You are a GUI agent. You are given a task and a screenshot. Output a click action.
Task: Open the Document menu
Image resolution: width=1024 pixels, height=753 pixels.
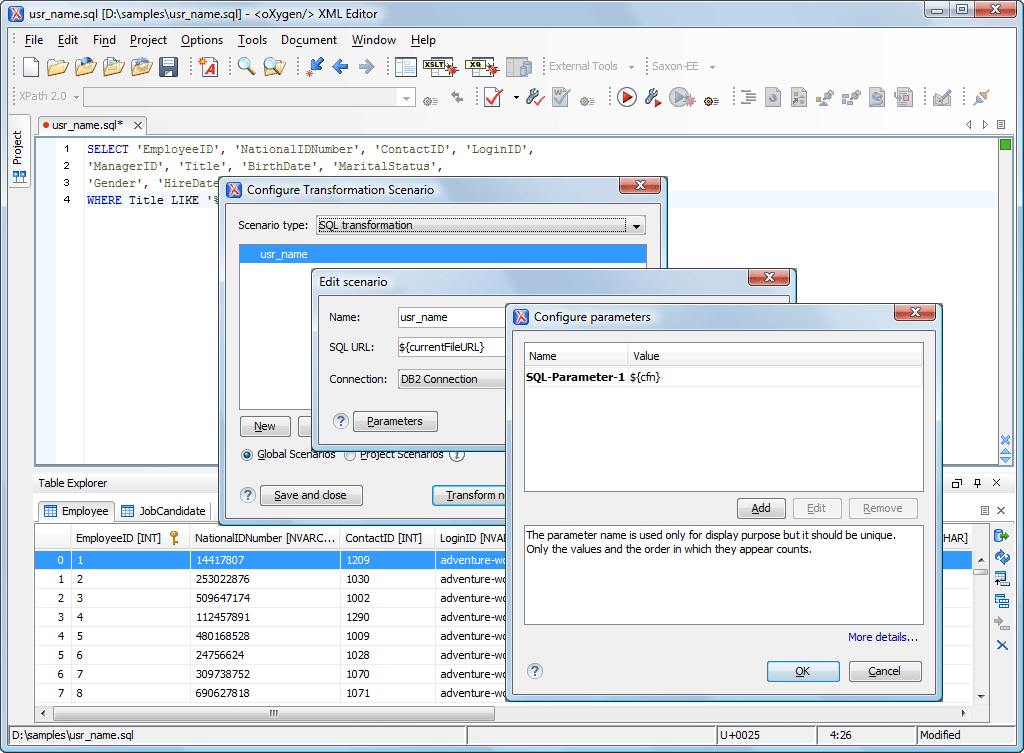click(309, 40)
